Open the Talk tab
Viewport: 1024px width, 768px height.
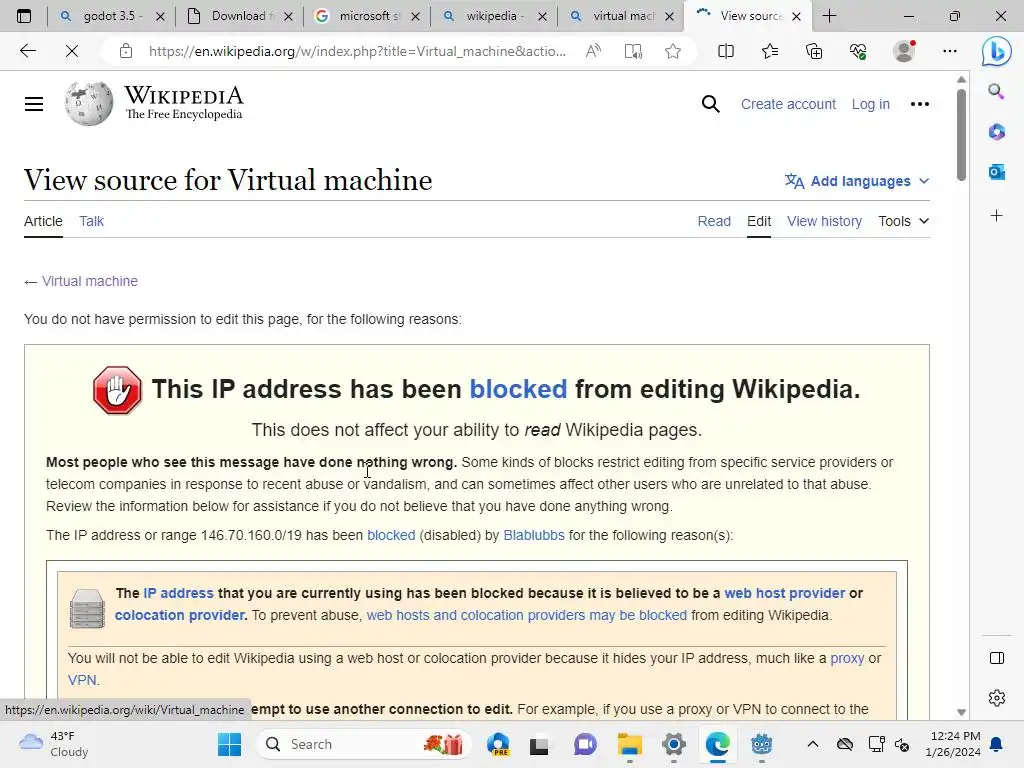[91, 221]
